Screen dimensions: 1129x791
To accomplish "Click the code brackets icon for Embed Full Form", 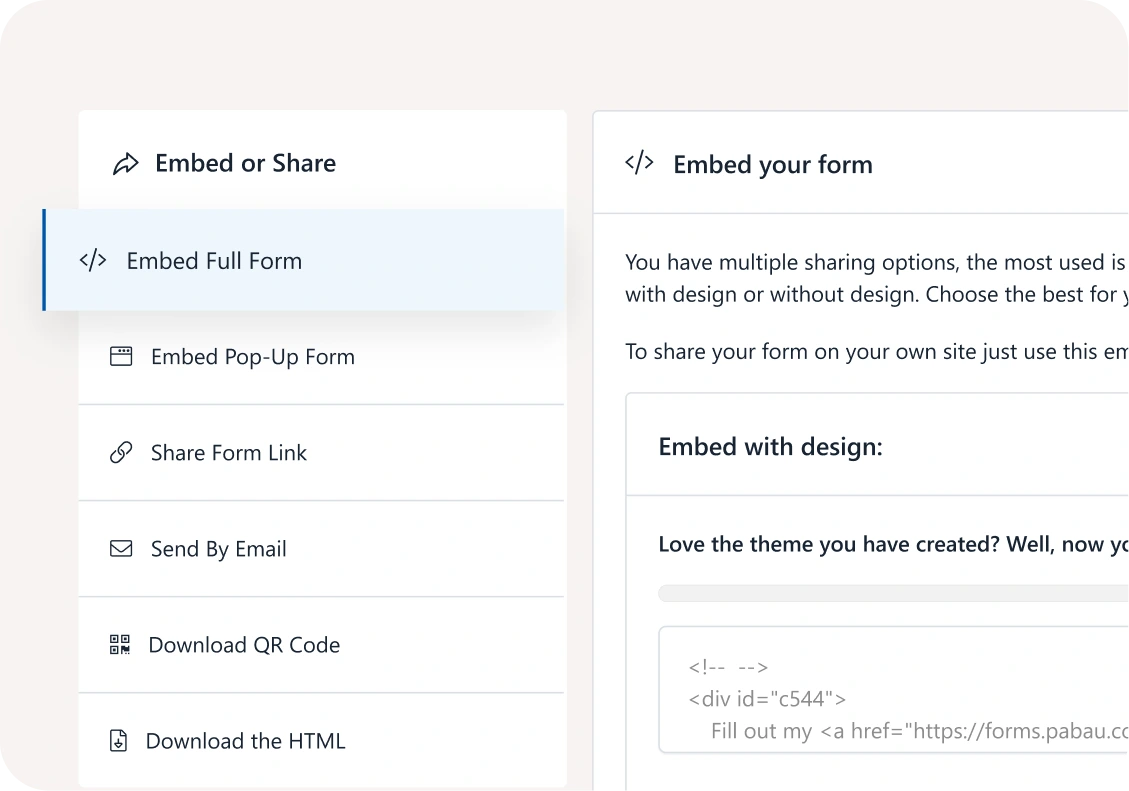I will [93, 261].
